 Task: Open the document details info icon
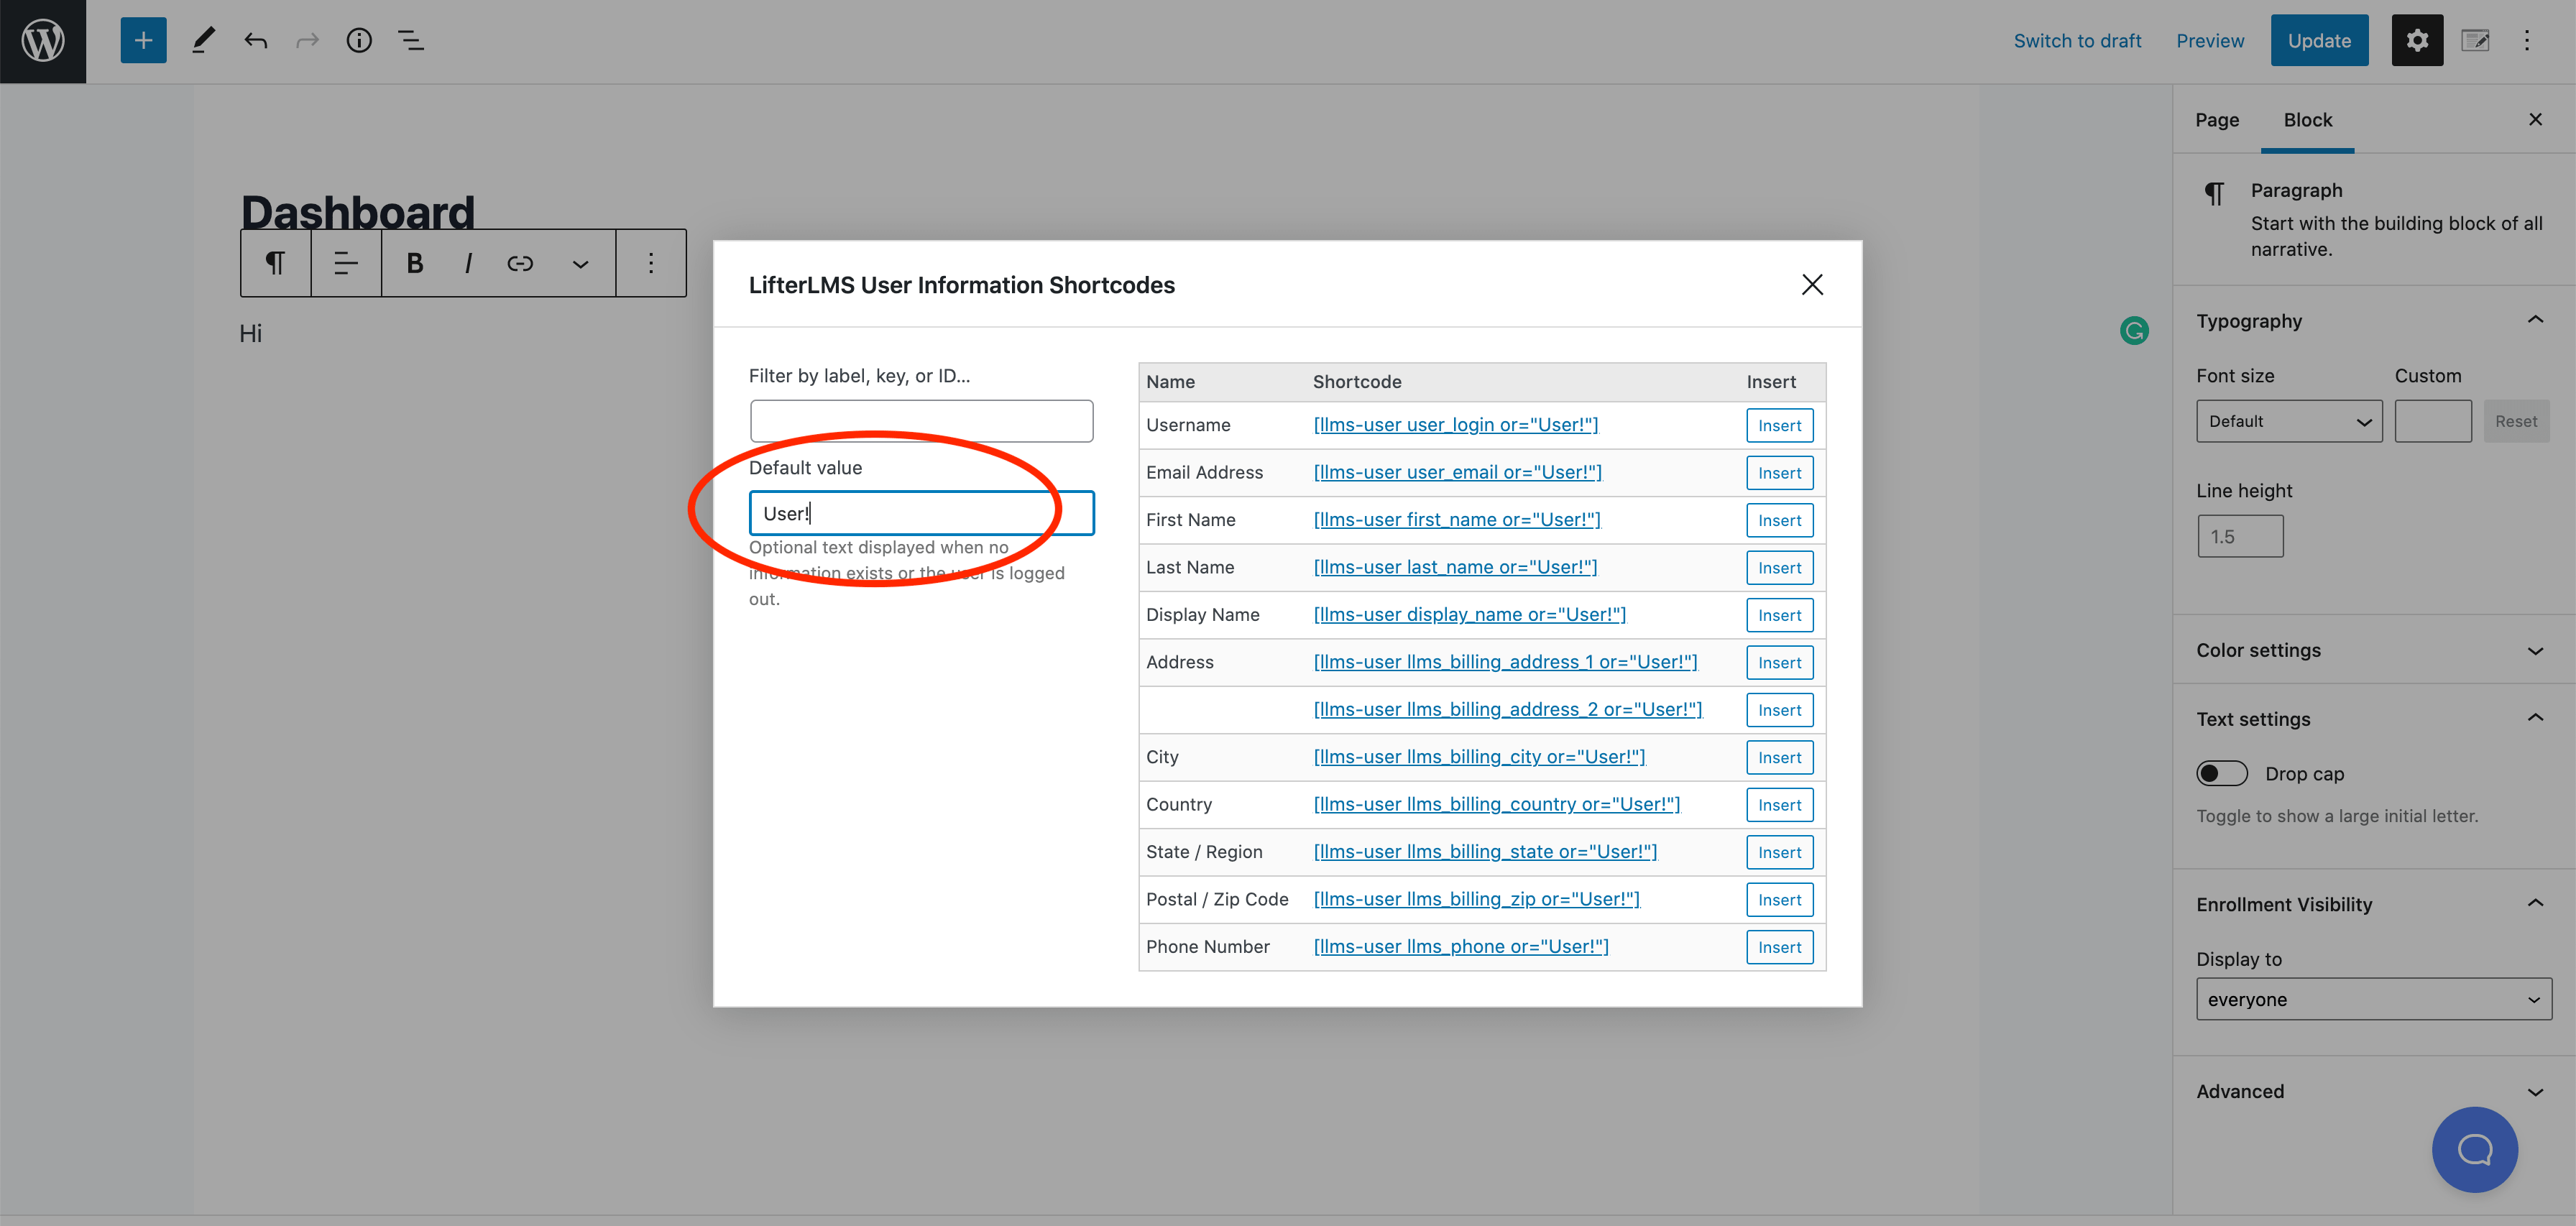tap(359, 41)
